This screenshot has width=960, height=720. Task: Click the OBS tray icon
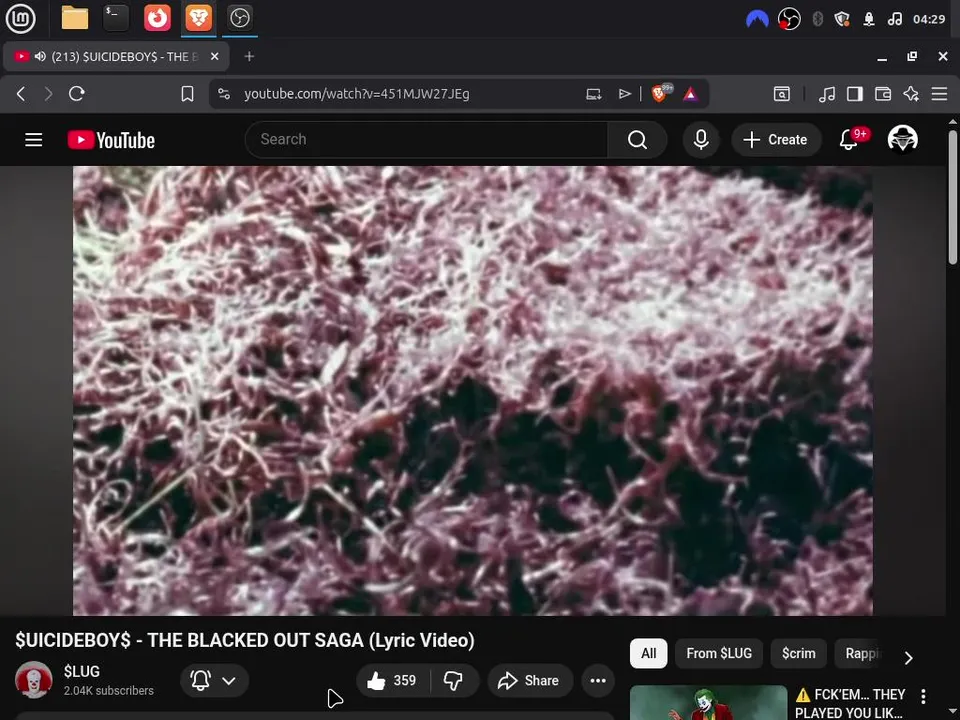click(x=789, y=19)
